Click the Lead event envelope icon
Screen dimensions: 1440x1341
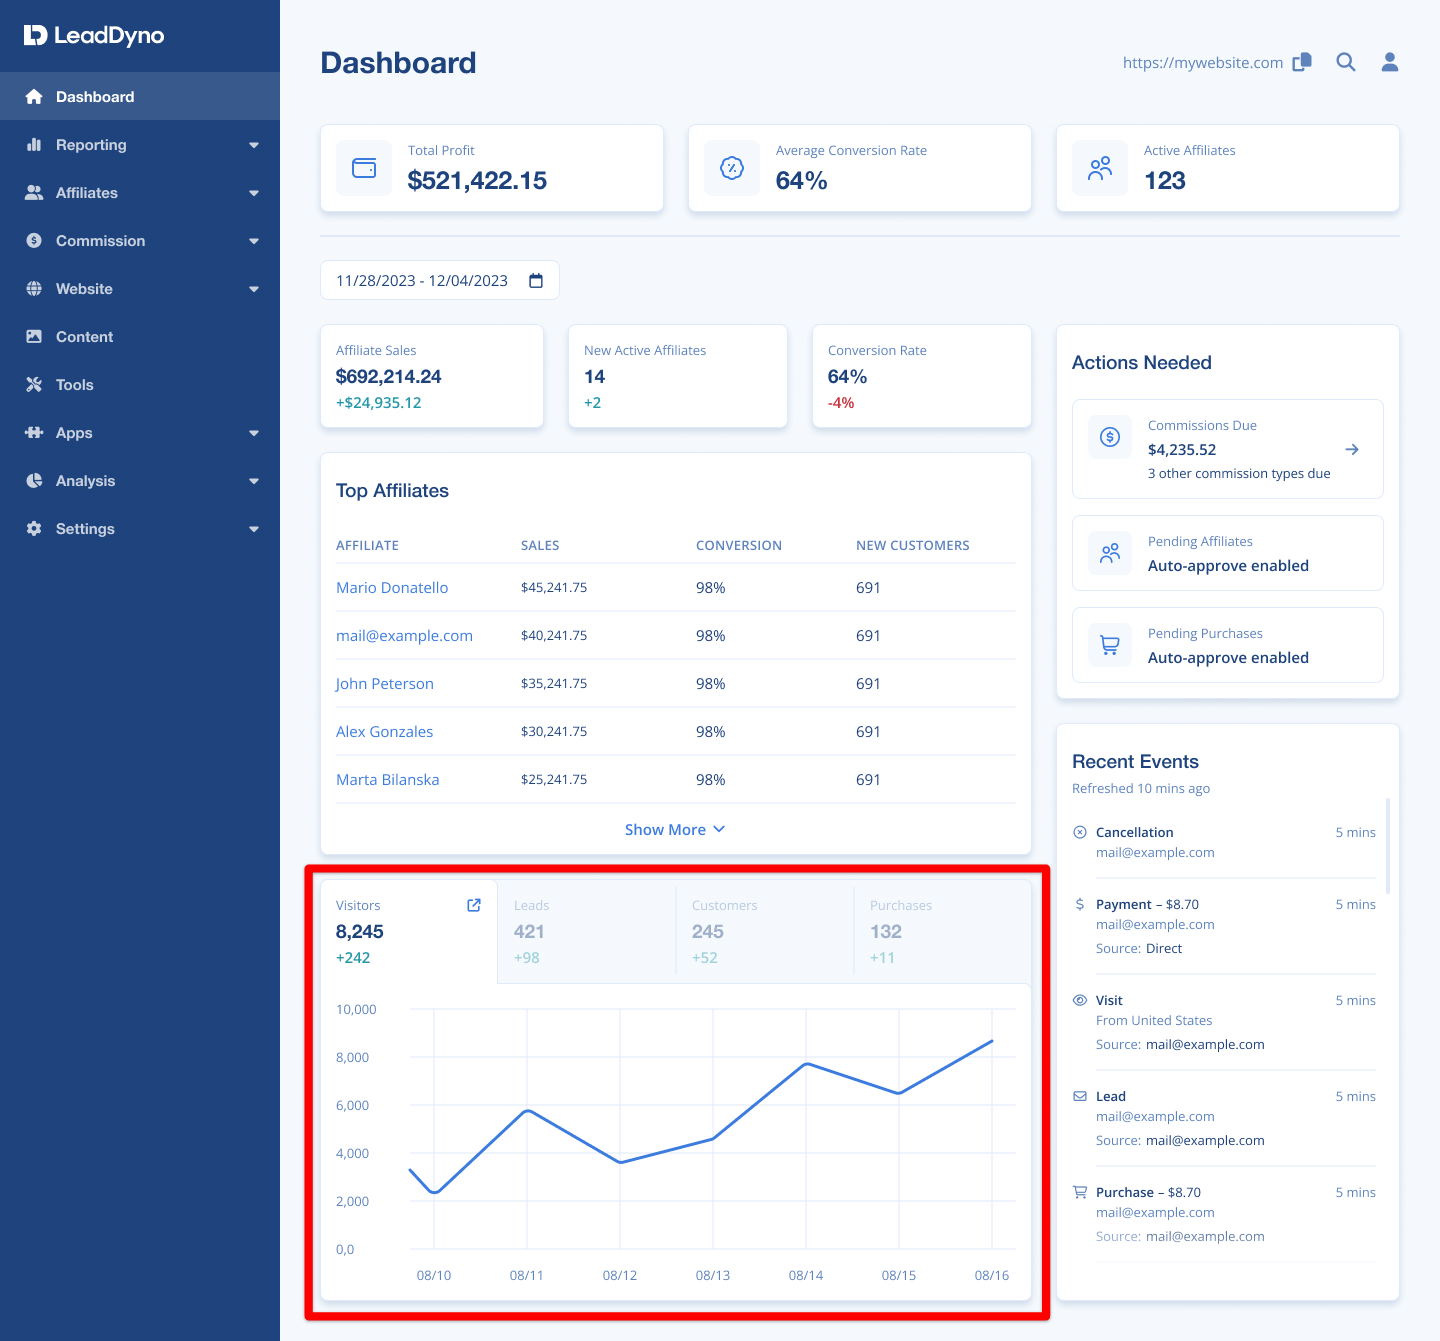coord(1080,1096)
